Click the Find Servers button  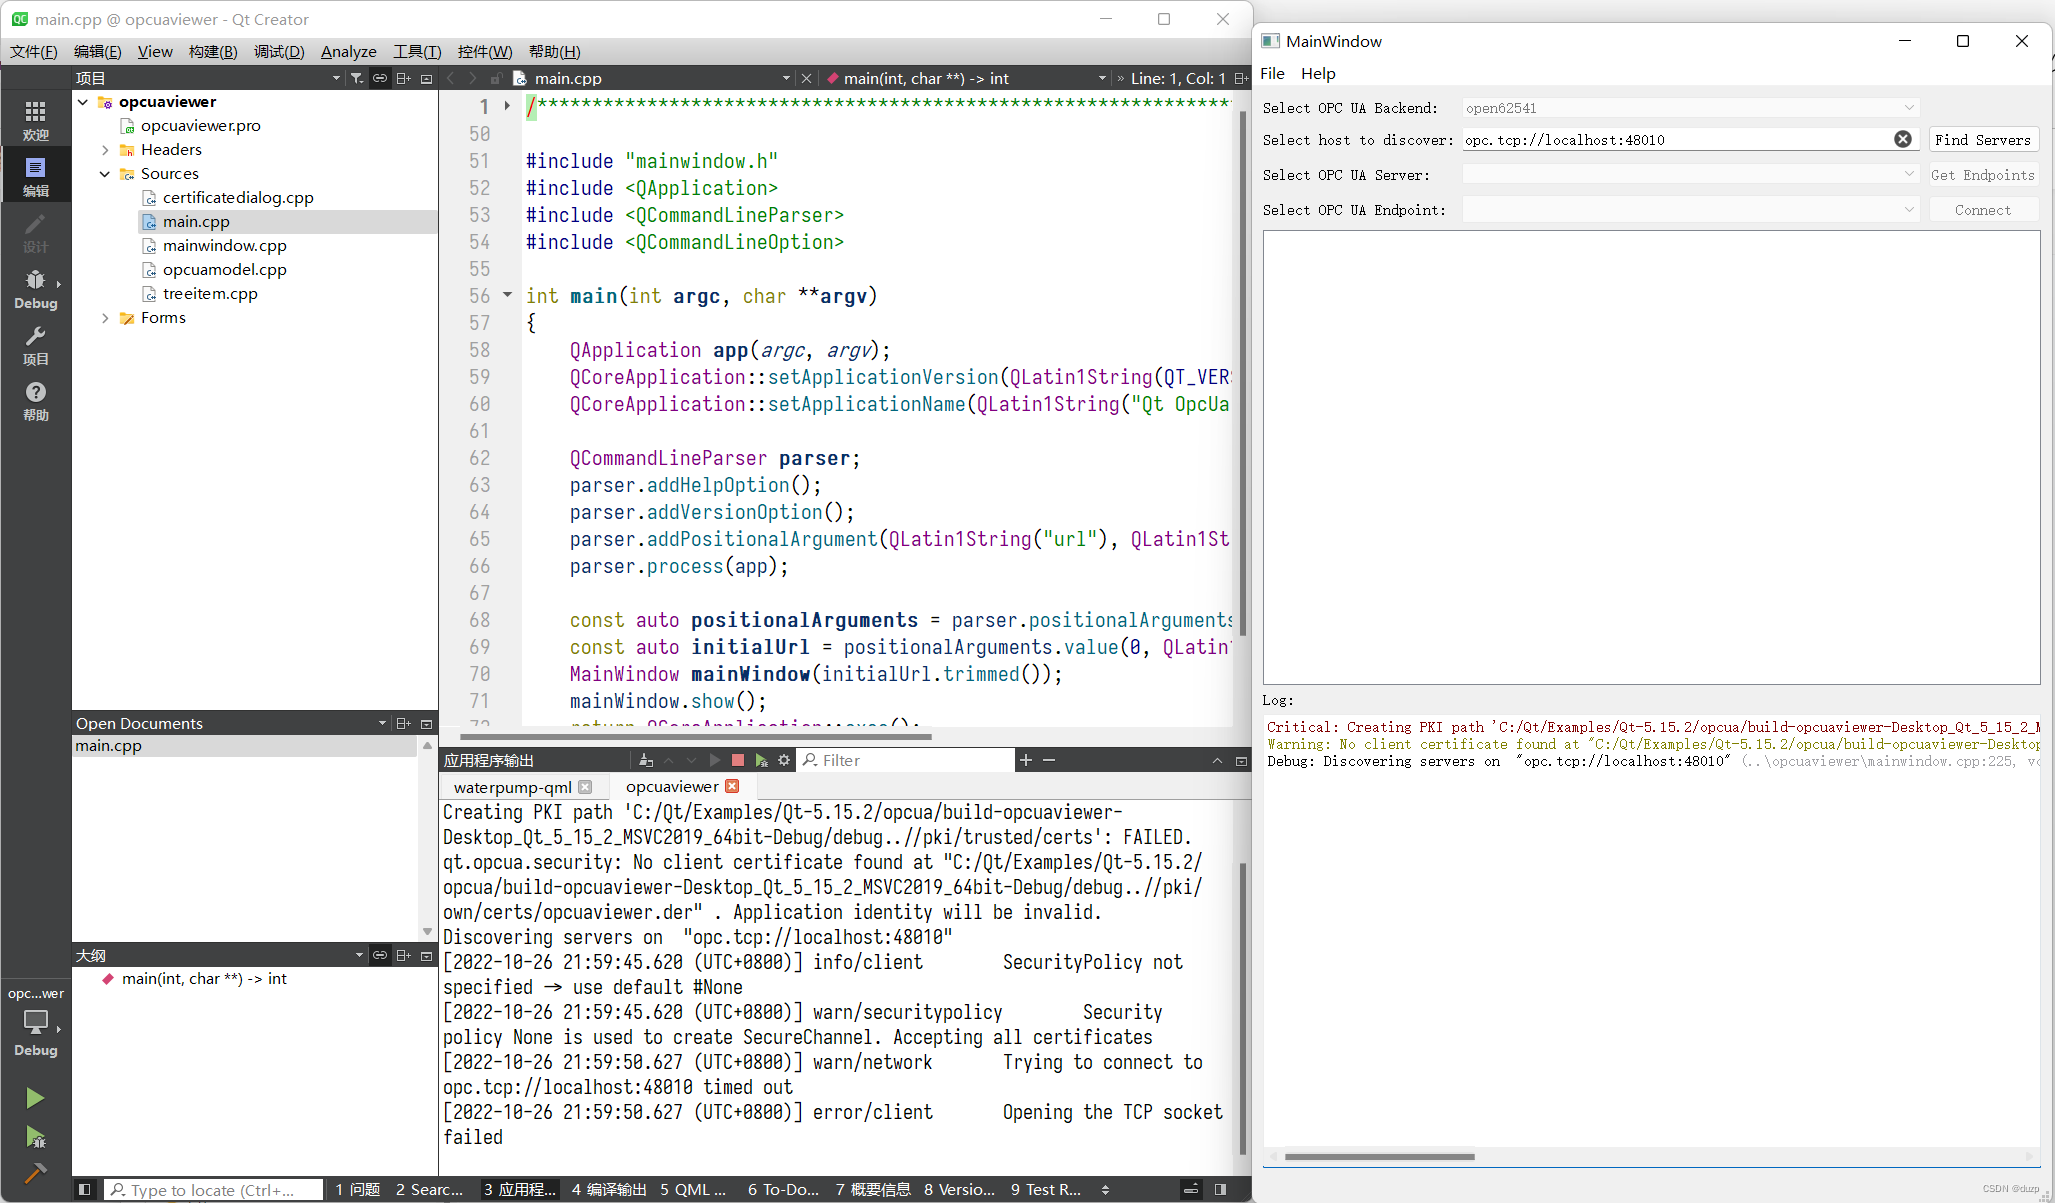[x=1982, y=140]
